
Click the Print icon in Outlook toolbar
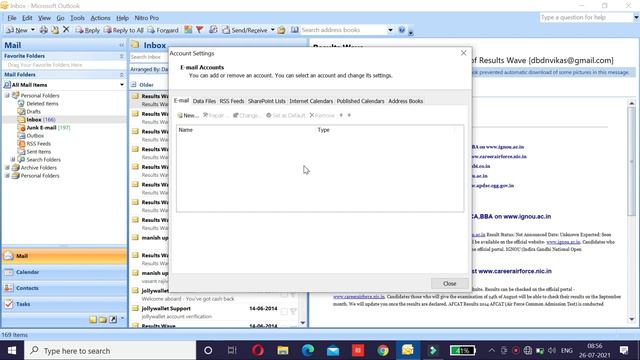[x=43, y=30]
